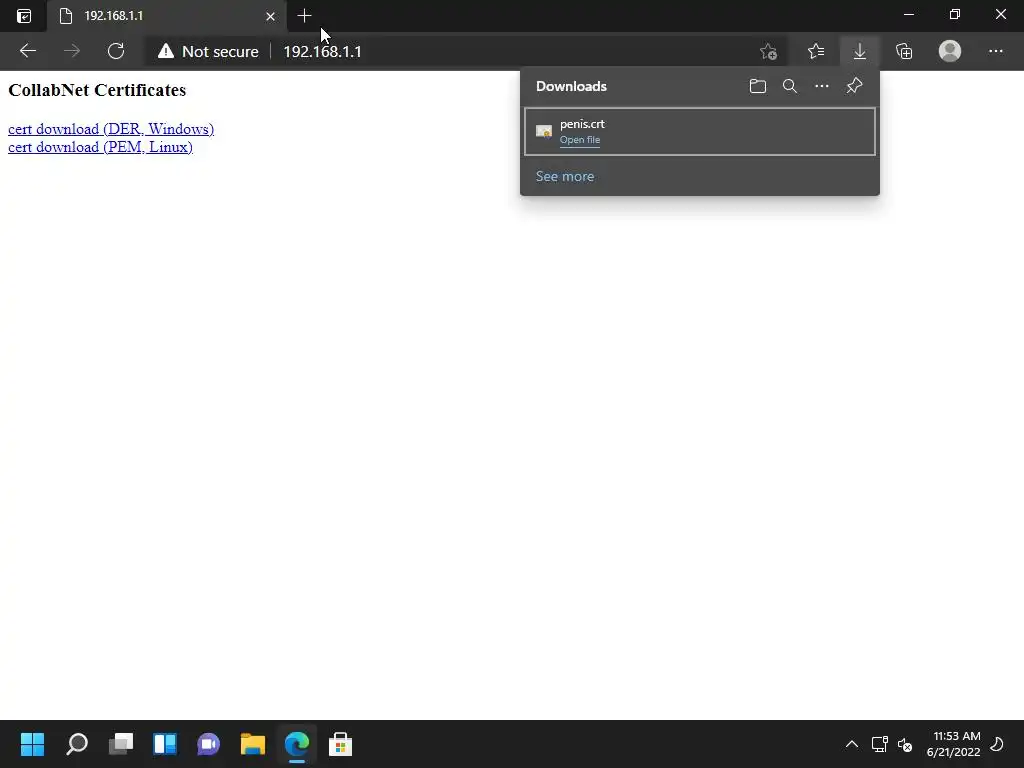Open more options in Downloads panel
The image size is (1024, 768).
pyautogui.click(x=822, y=86)
